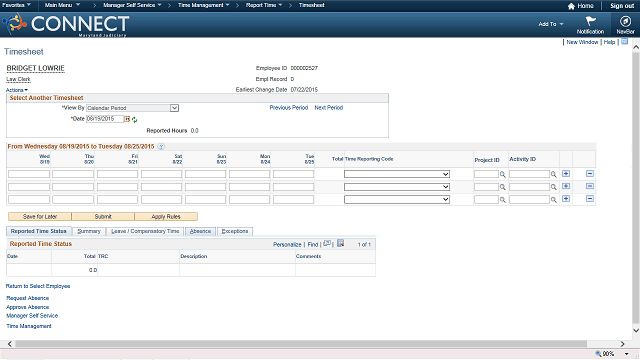640x360 pixels.
Task: Delete third row with minus icon
Action: 590,199
